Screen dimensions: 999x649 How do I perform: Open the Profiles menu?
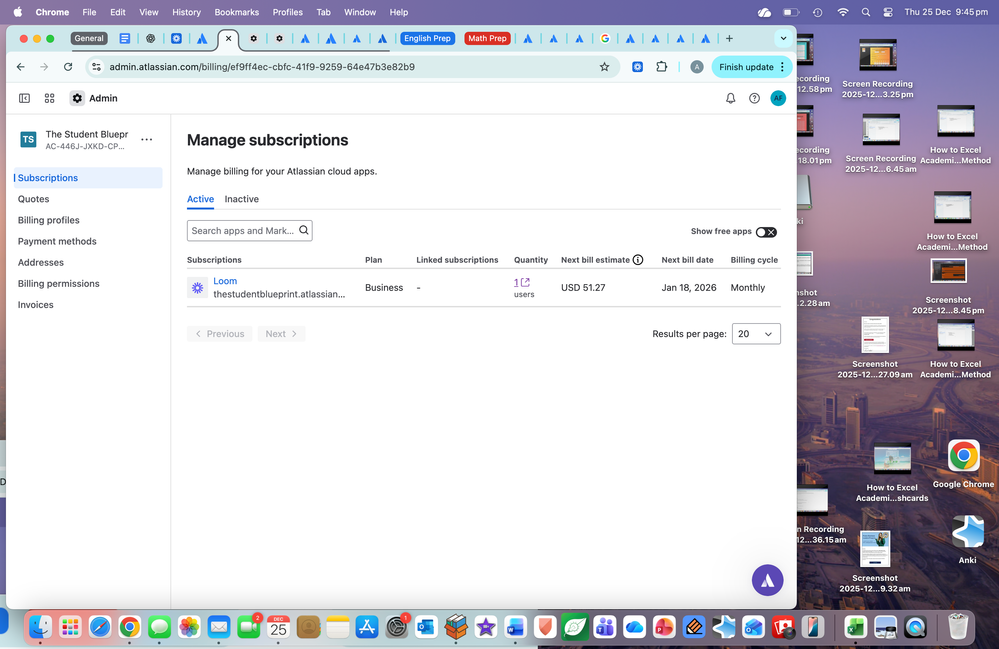[287, 12]
